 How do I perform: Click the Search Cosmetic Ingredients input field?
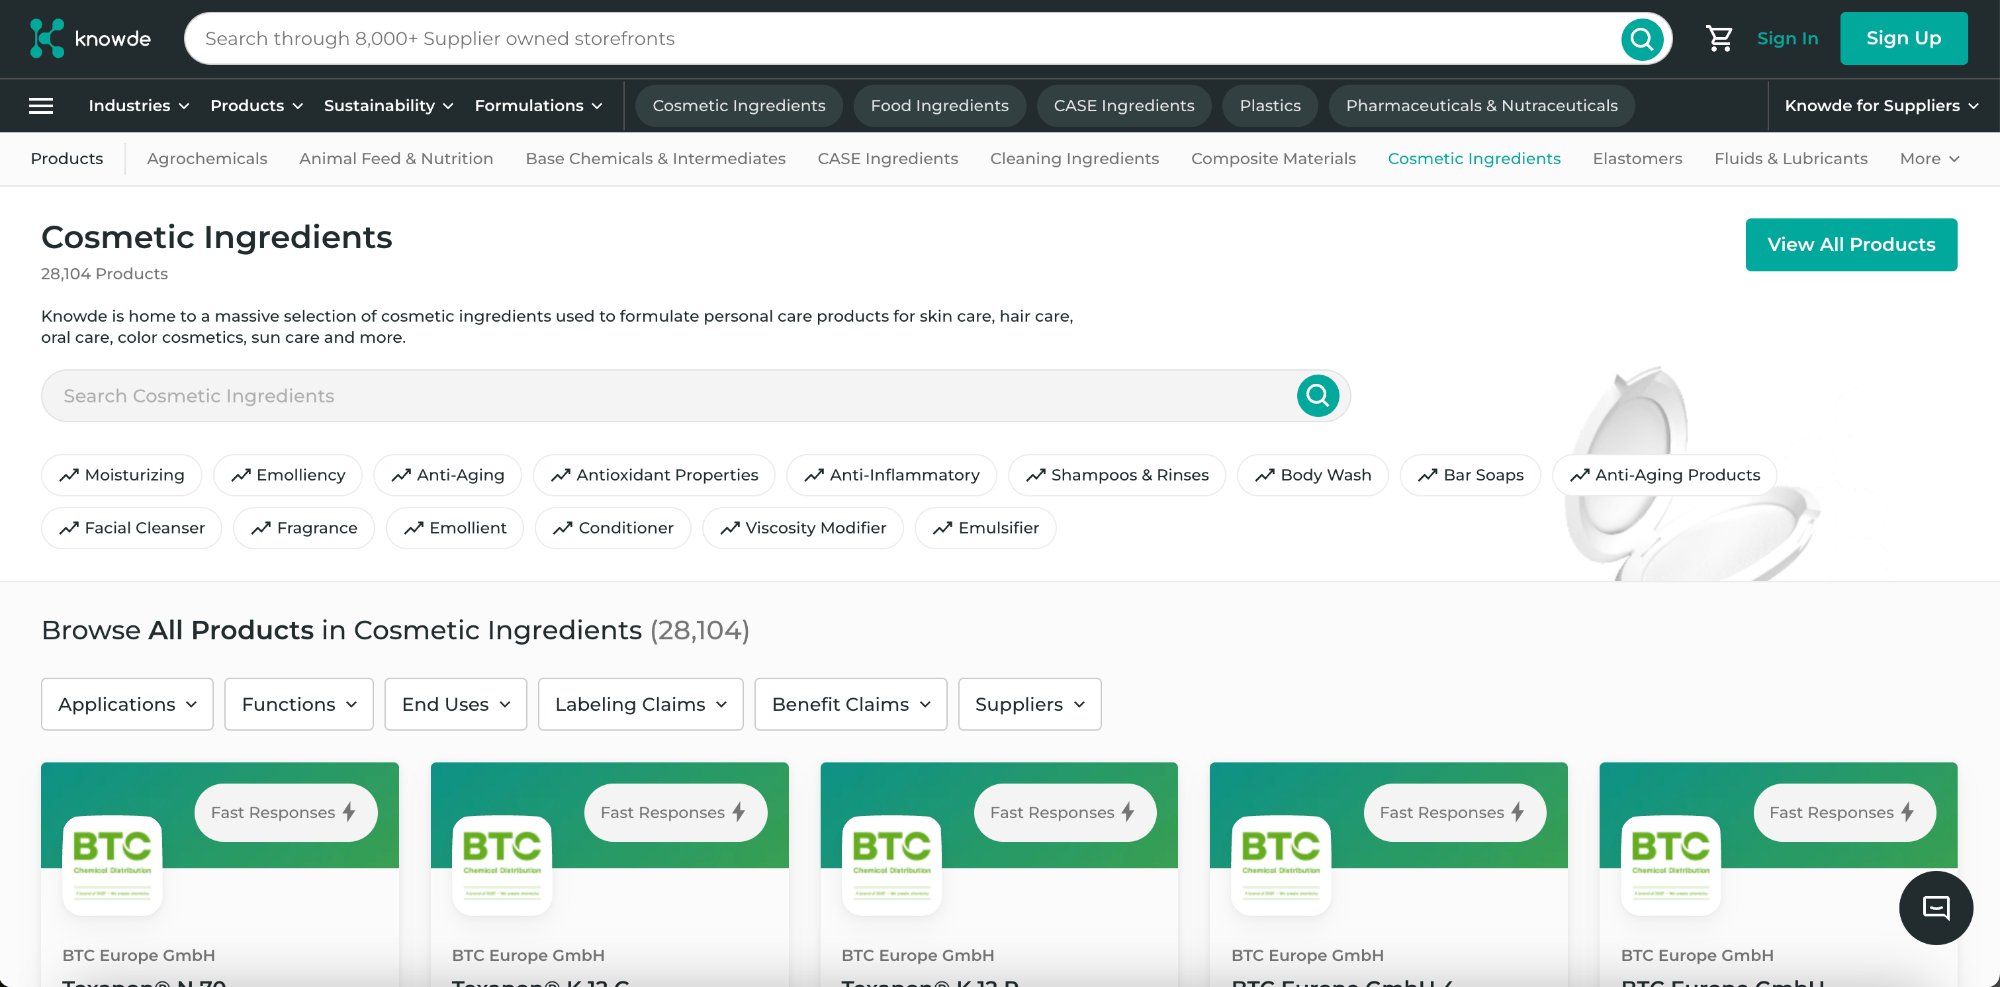point(600,395)
